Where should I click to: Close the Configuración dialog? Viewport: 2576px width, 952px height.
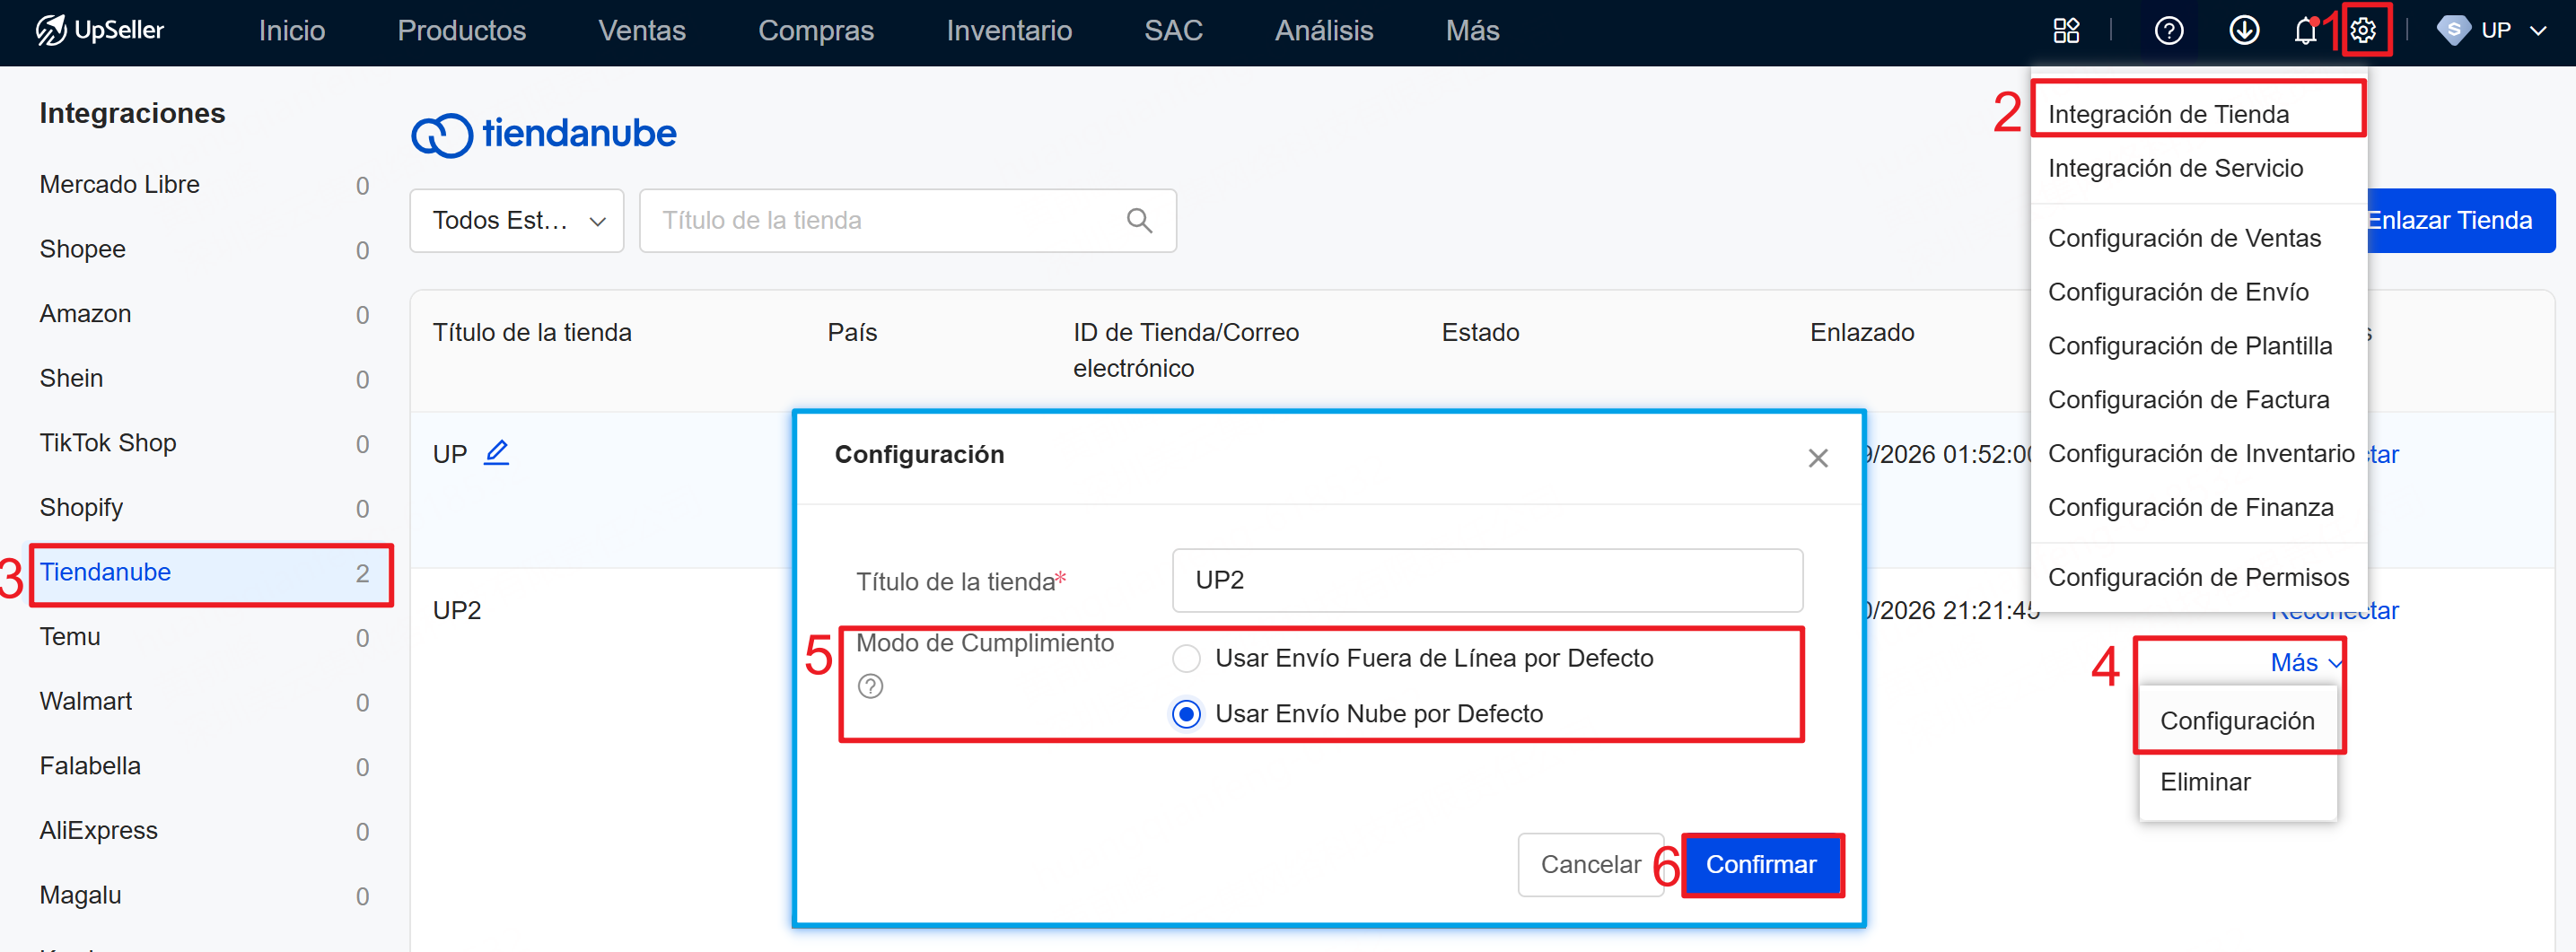click(1817, 458)
